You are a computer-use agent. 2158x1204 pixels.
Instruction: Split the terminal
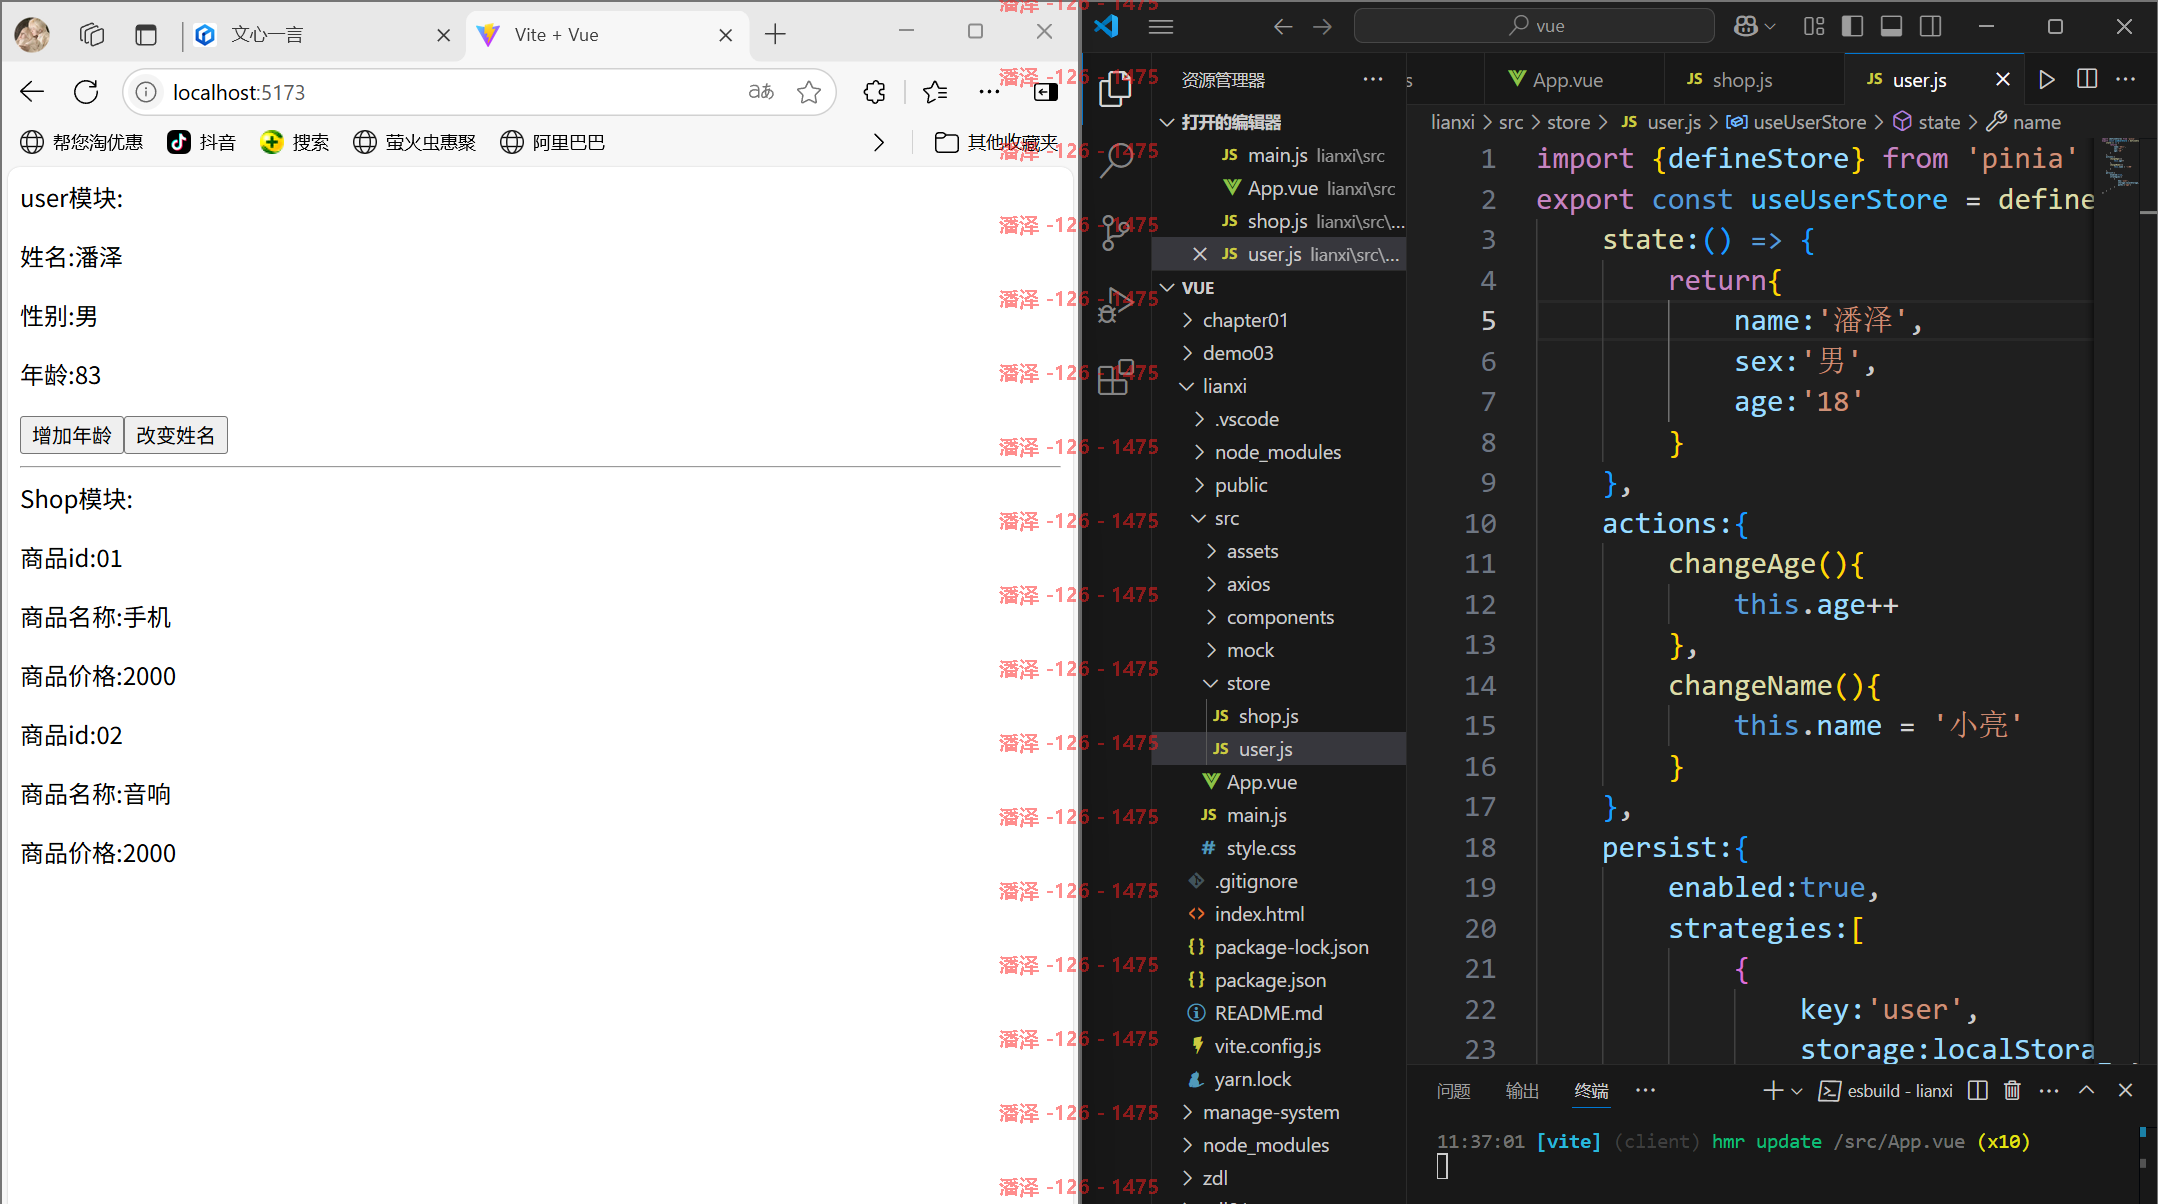coord(1977,1091)
